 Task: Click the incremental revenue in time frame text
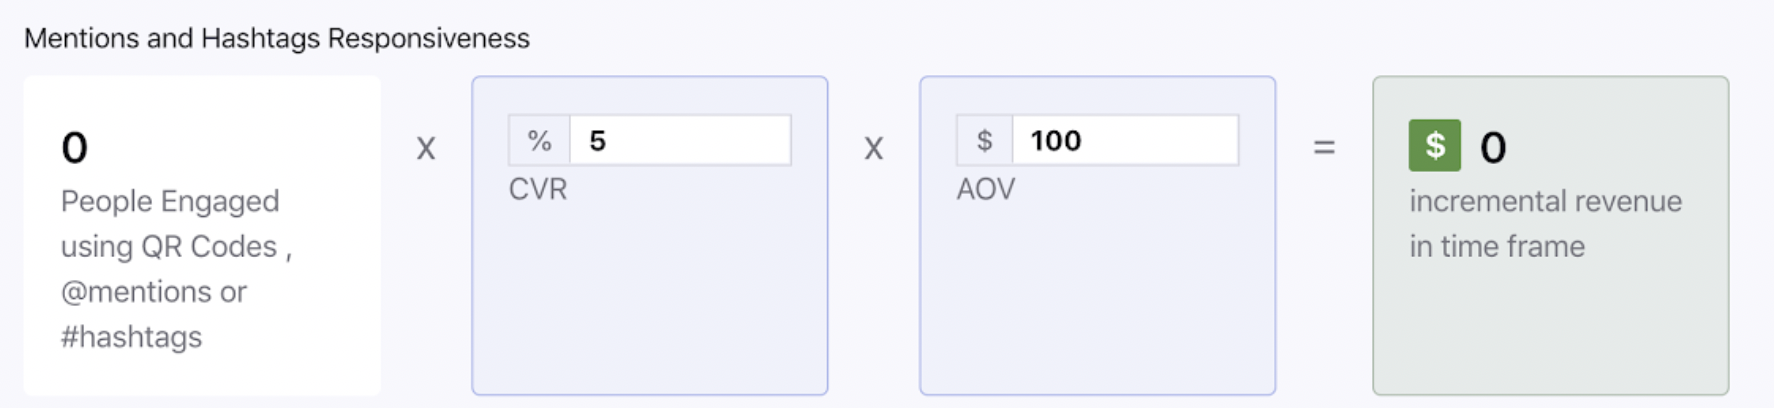coord(1545,224)
